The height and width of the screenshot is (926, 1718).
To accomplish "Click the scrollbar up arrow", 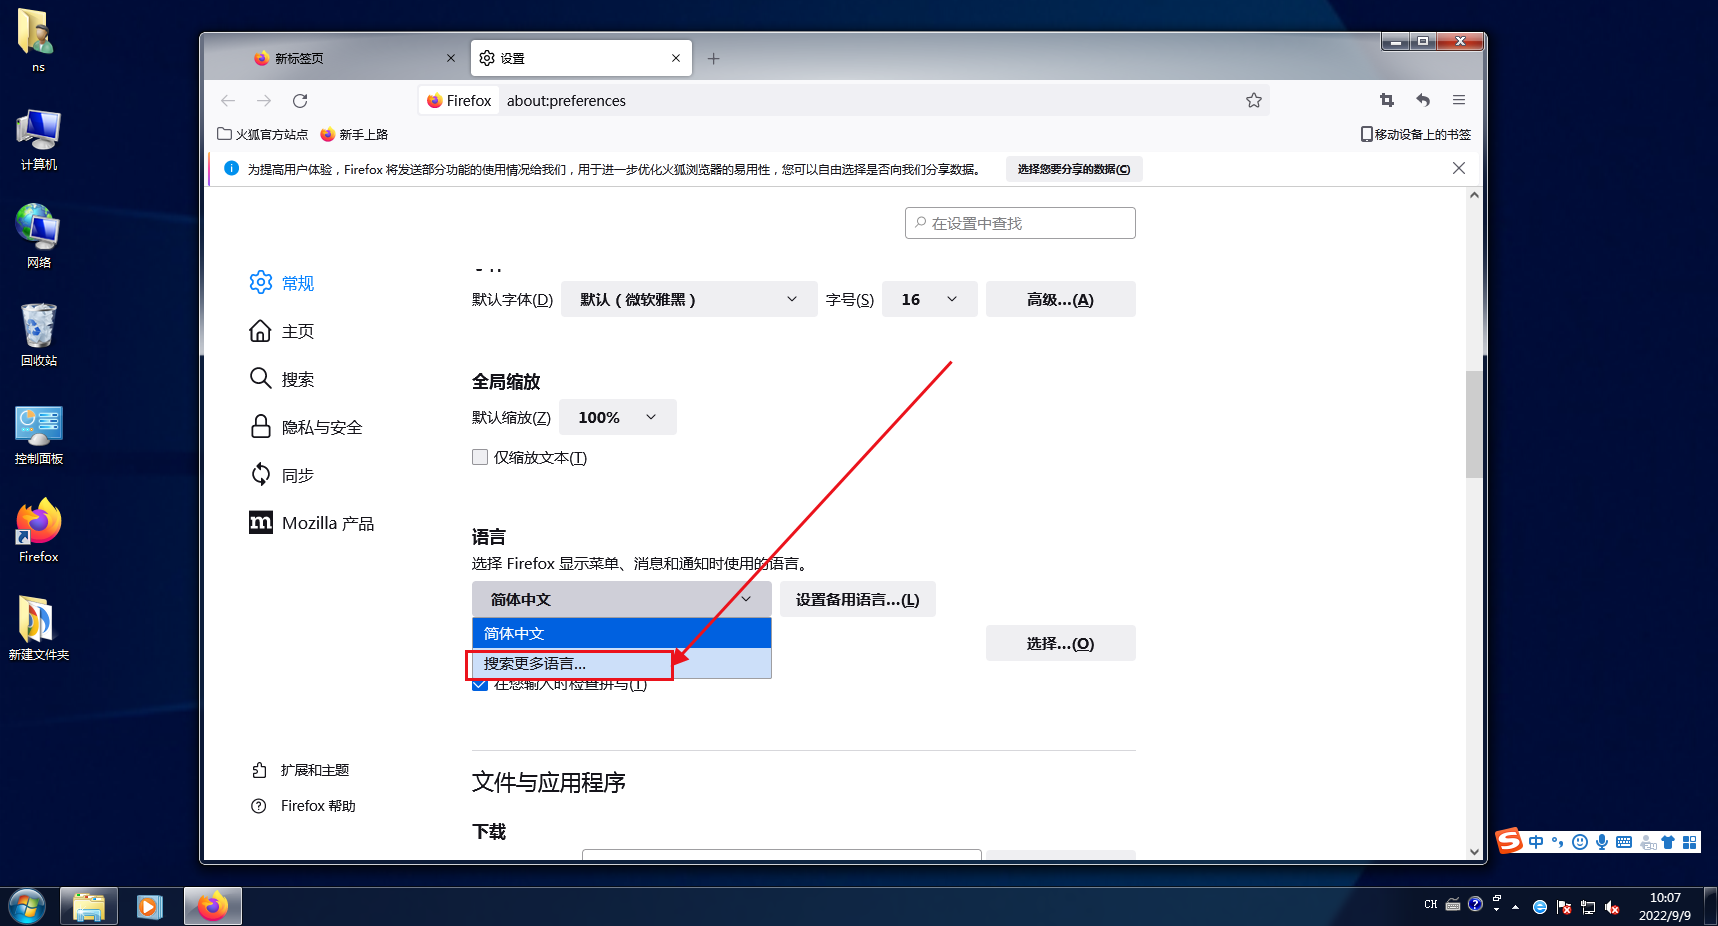I will pos(1474,195).
